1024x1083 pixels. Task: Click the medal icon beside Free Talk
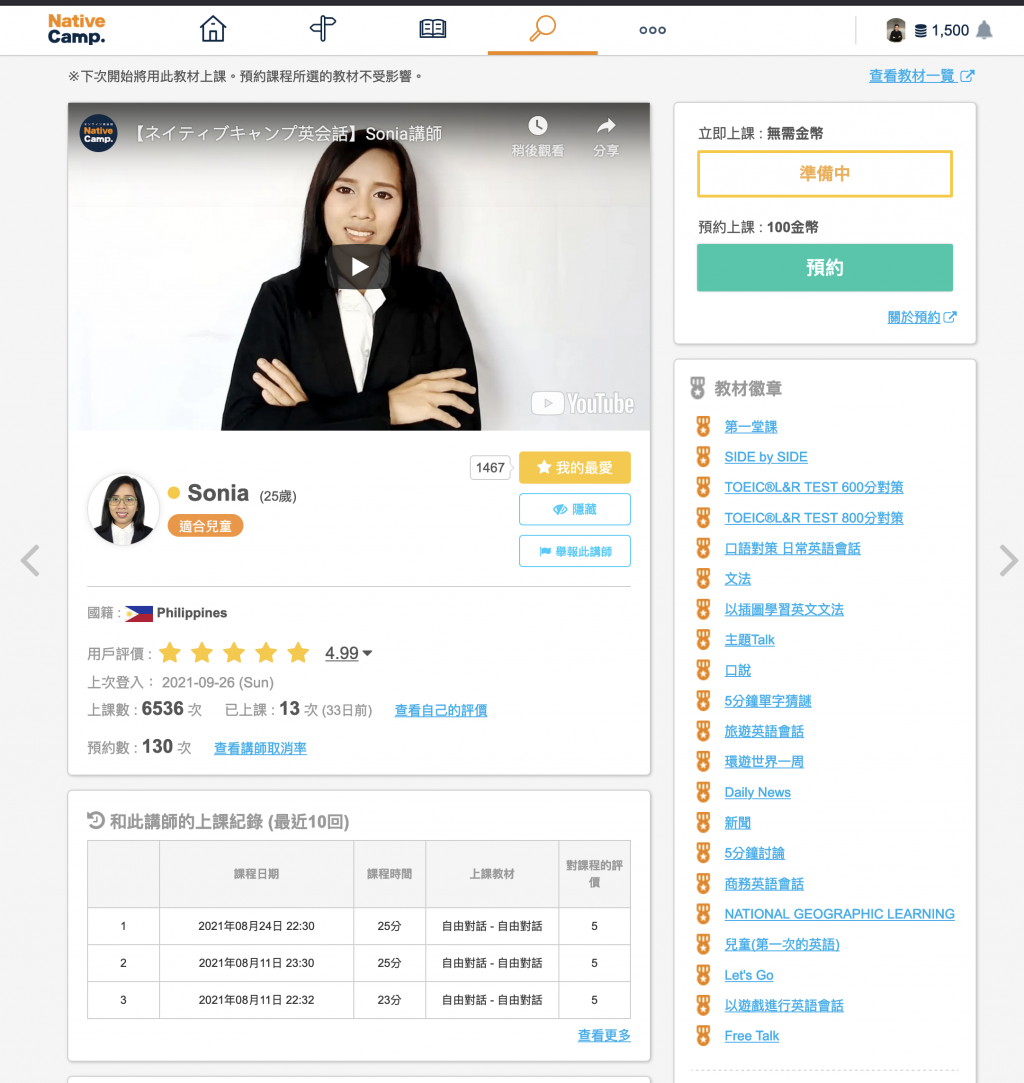coord(703,1035)
